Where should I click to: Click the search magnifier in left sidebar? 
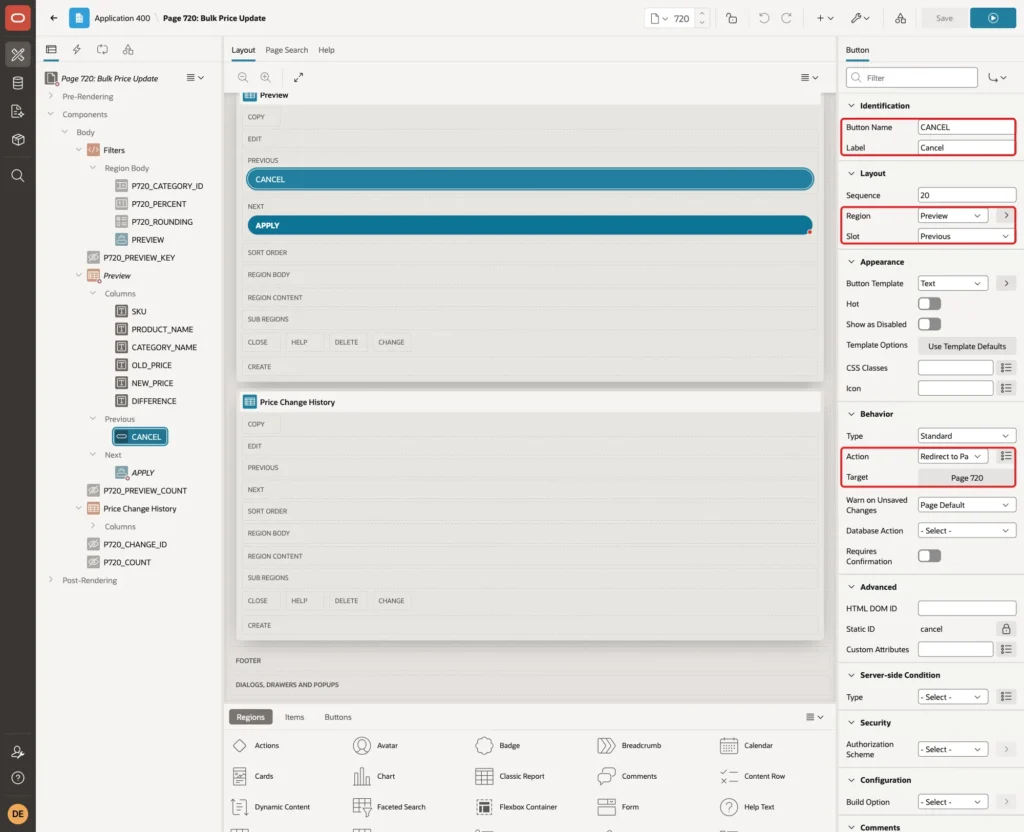(x=18, y=176)
